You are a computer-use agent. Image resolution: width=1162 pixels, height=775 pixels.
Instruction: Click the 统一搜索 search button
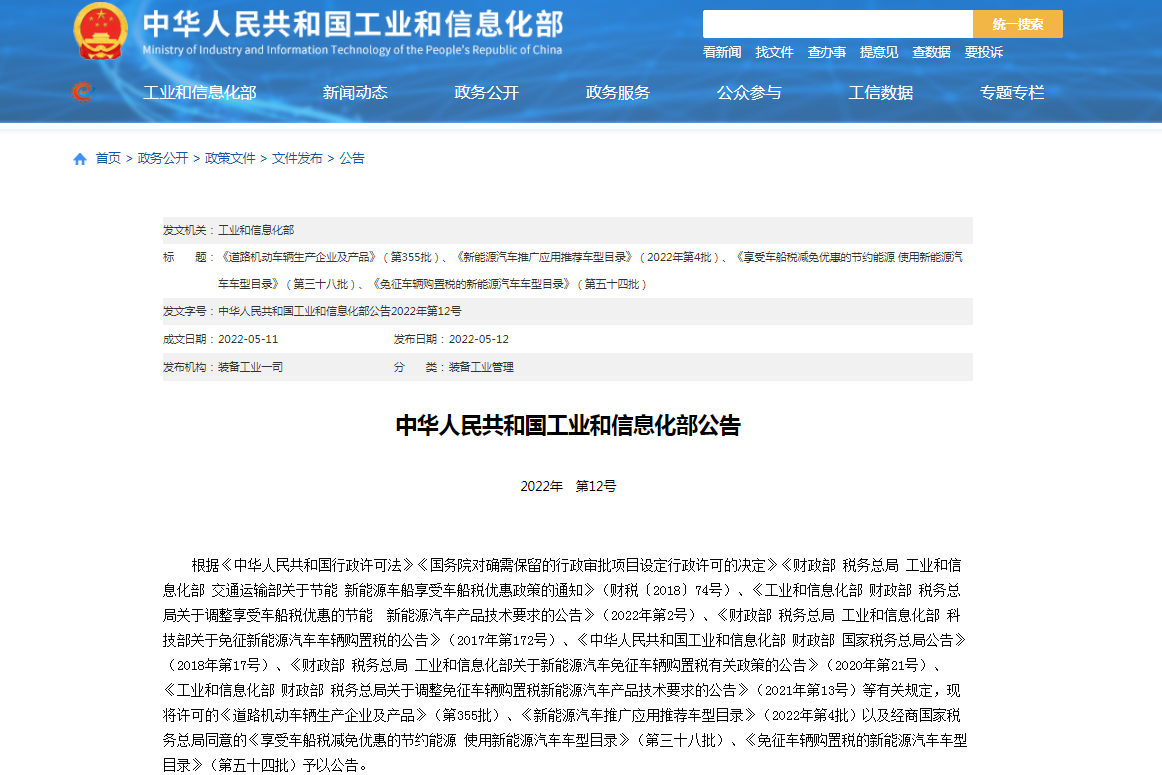pos(1017,22)
